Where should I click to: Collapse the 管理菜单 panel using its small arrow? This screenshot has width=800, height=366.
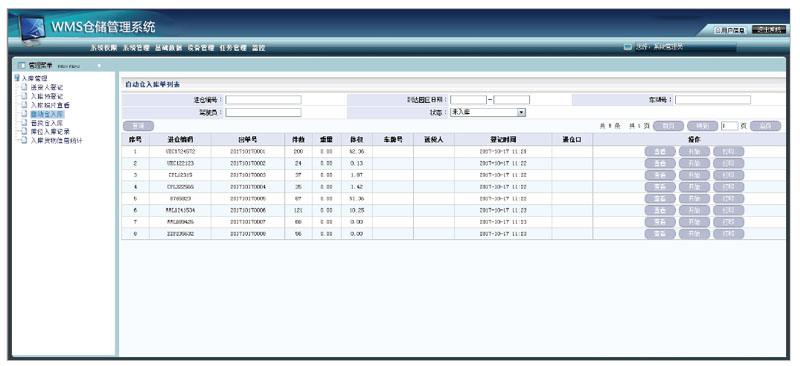(x=98, y=65)
